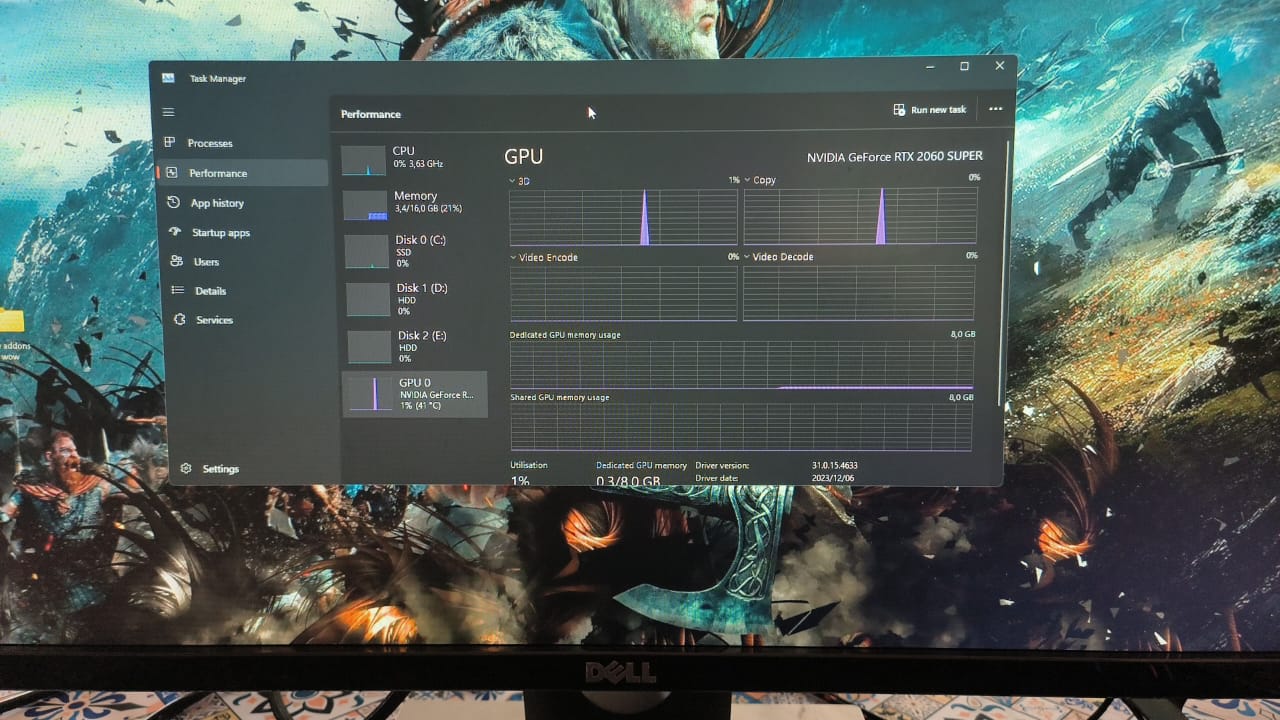Expand the Video Encode graph dropdown
Viewport: 1280px width, 720px height.
(514, 257)
